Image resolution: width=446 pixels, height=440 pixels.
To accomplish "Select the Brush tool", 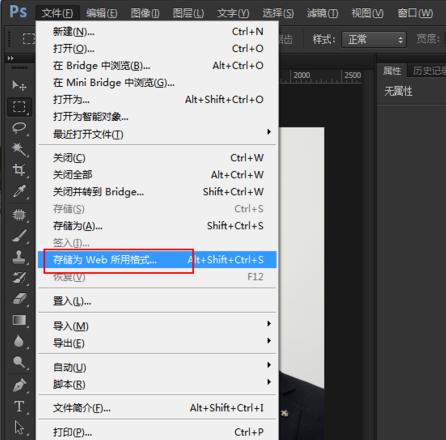I will point(19,236).
